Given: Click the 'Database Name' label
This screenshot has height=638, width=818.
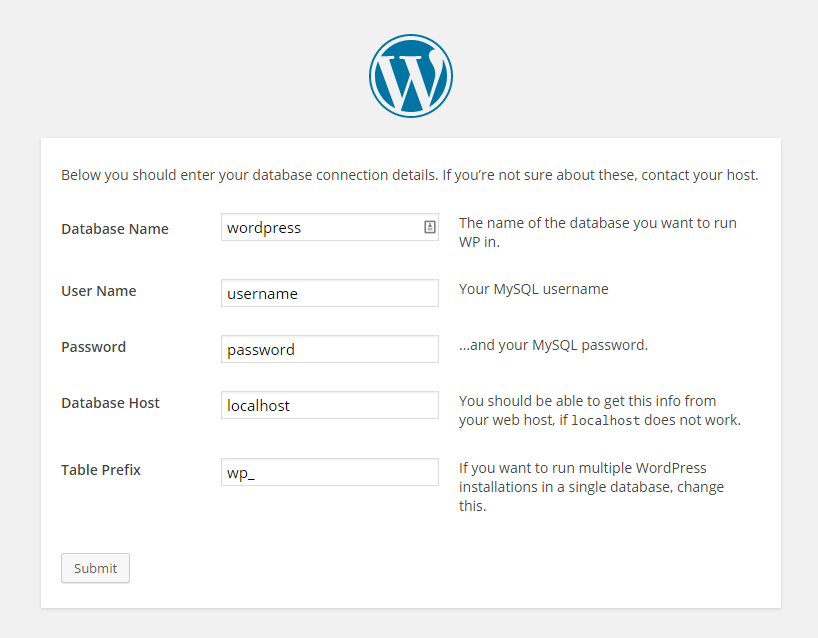Looking at the screenshot, I should tap(114, 228).
